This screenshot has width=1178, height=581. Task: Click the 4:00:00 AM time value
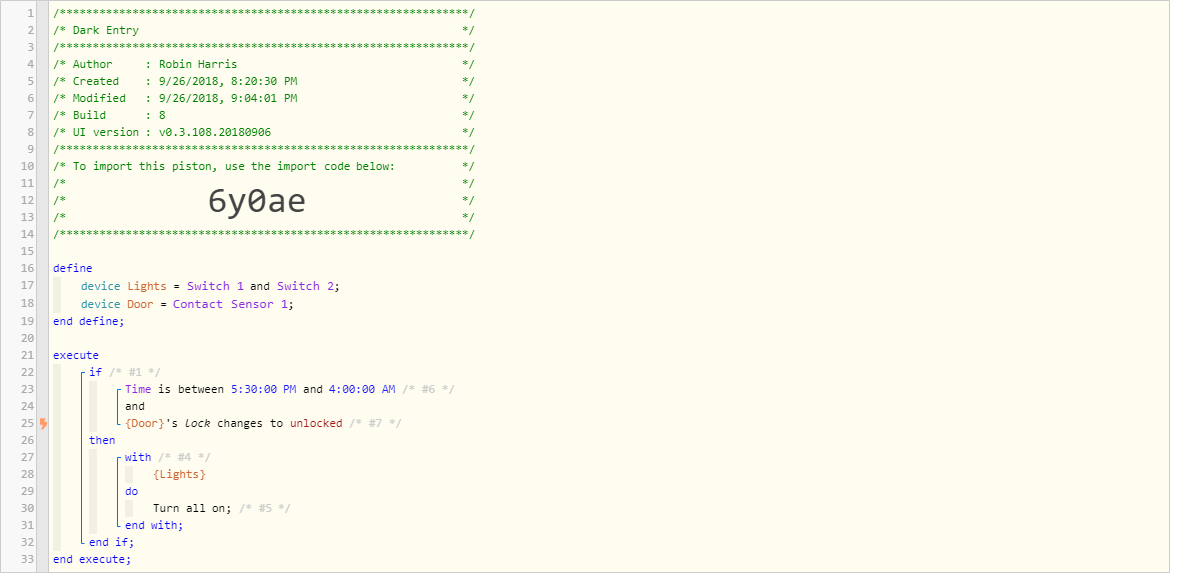(x=362, y=389)
